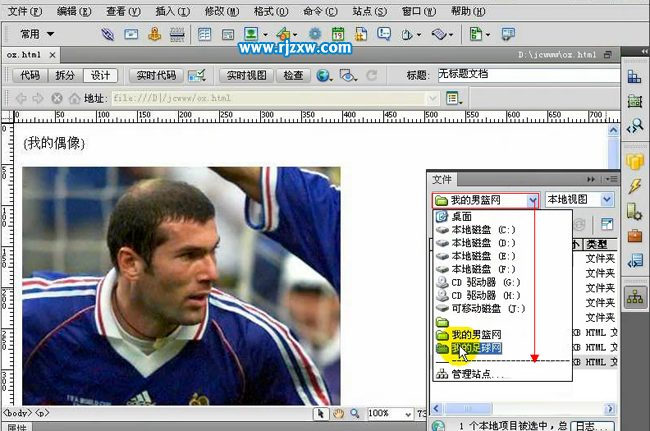Toggle 实时视图 live view

tap(246, 75)
